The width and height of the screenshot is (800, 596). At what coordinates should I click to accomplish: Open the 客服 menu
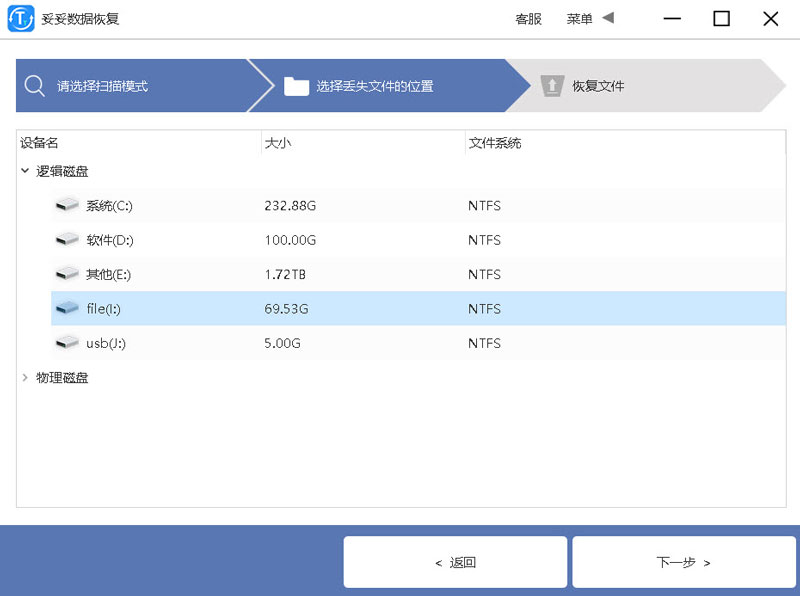tap(528, 19)
